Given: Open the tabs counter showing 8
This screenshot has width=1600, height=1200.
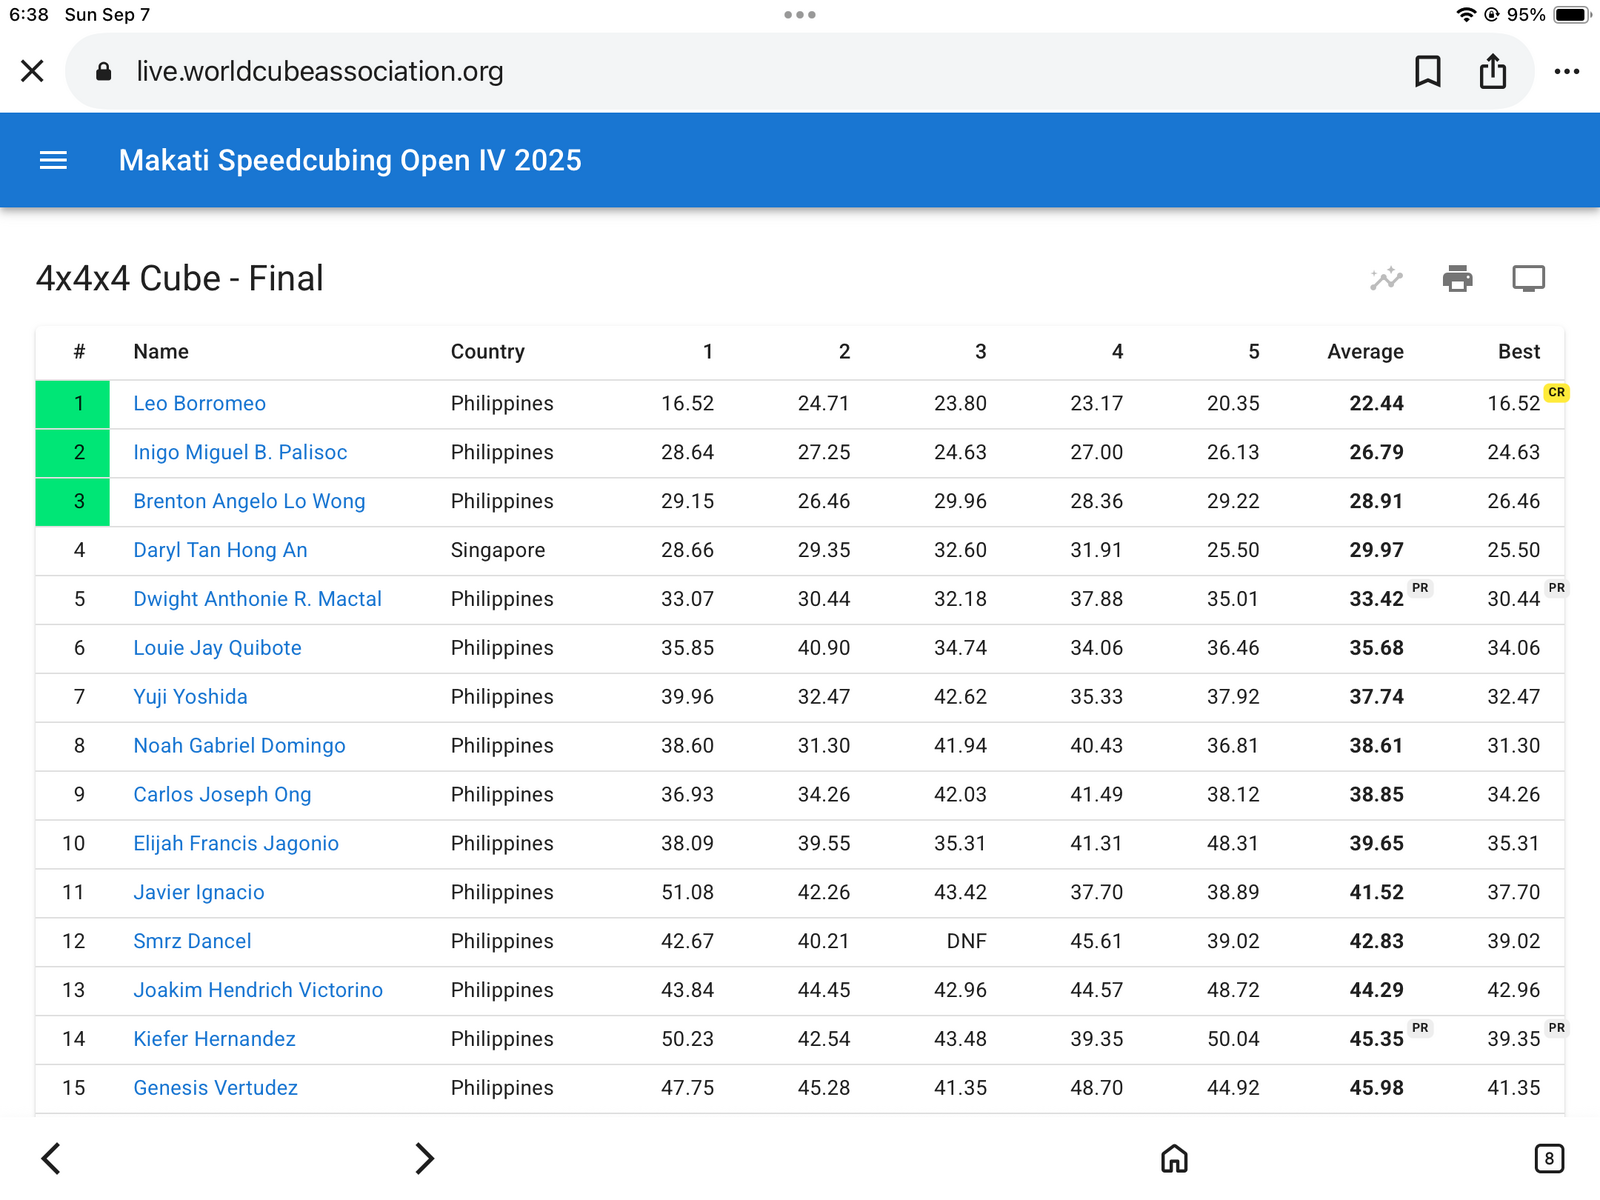Looking at the screenshot, I should click(1549, 1158).
